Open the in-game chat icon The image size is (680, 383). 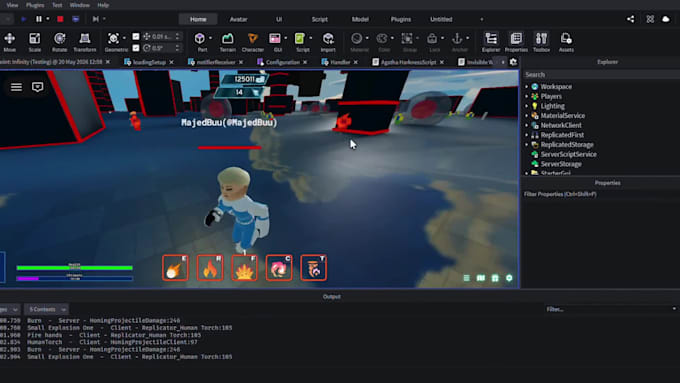tap(38, 87)
